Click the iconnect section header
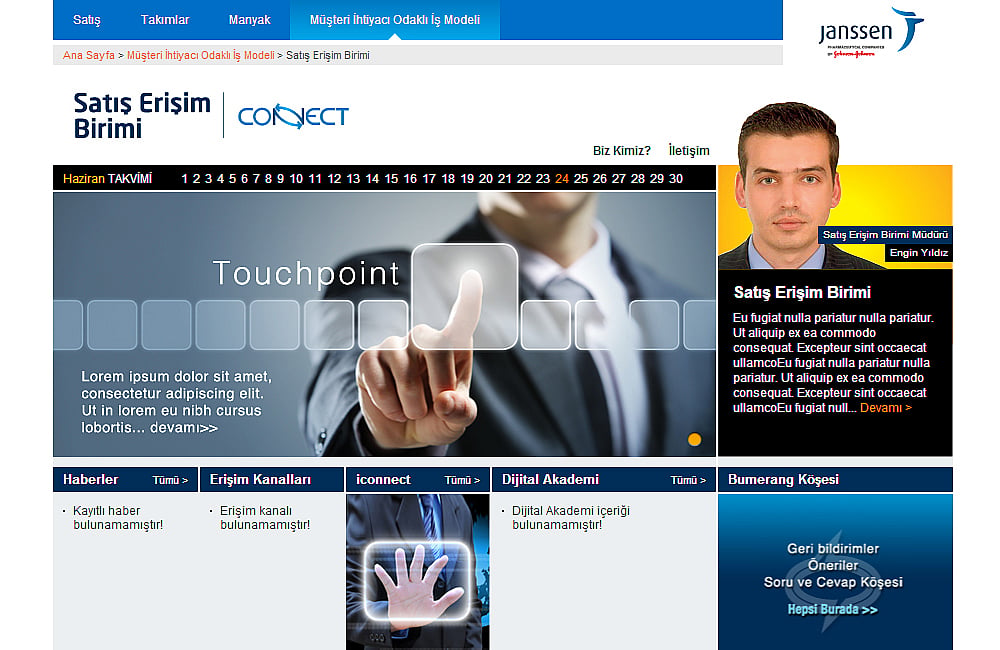 [x=383, y=480]
